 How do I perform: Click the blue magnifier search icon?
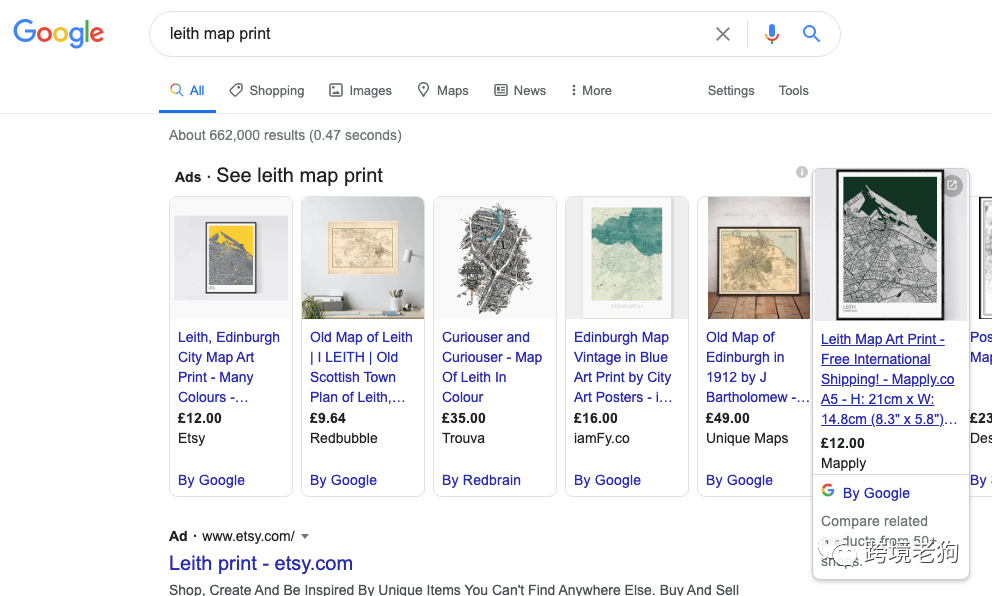811,34
